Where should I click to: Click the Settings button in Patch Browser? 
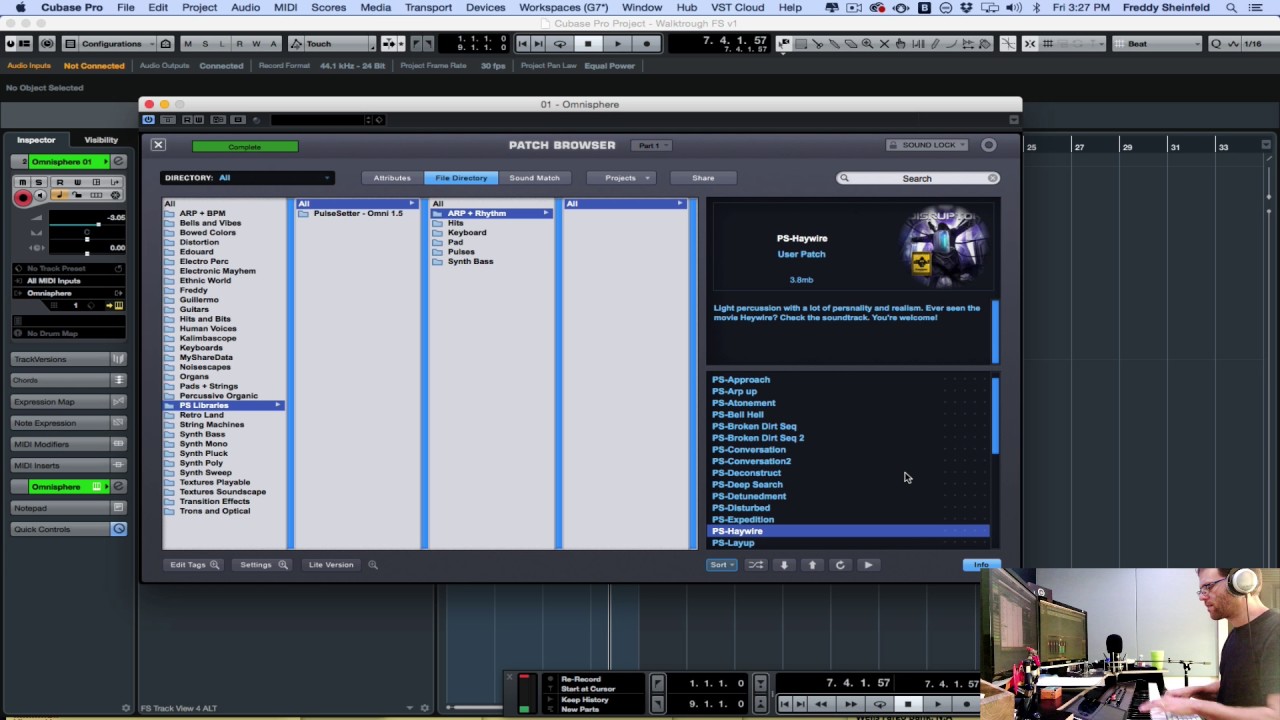[262, 565]
